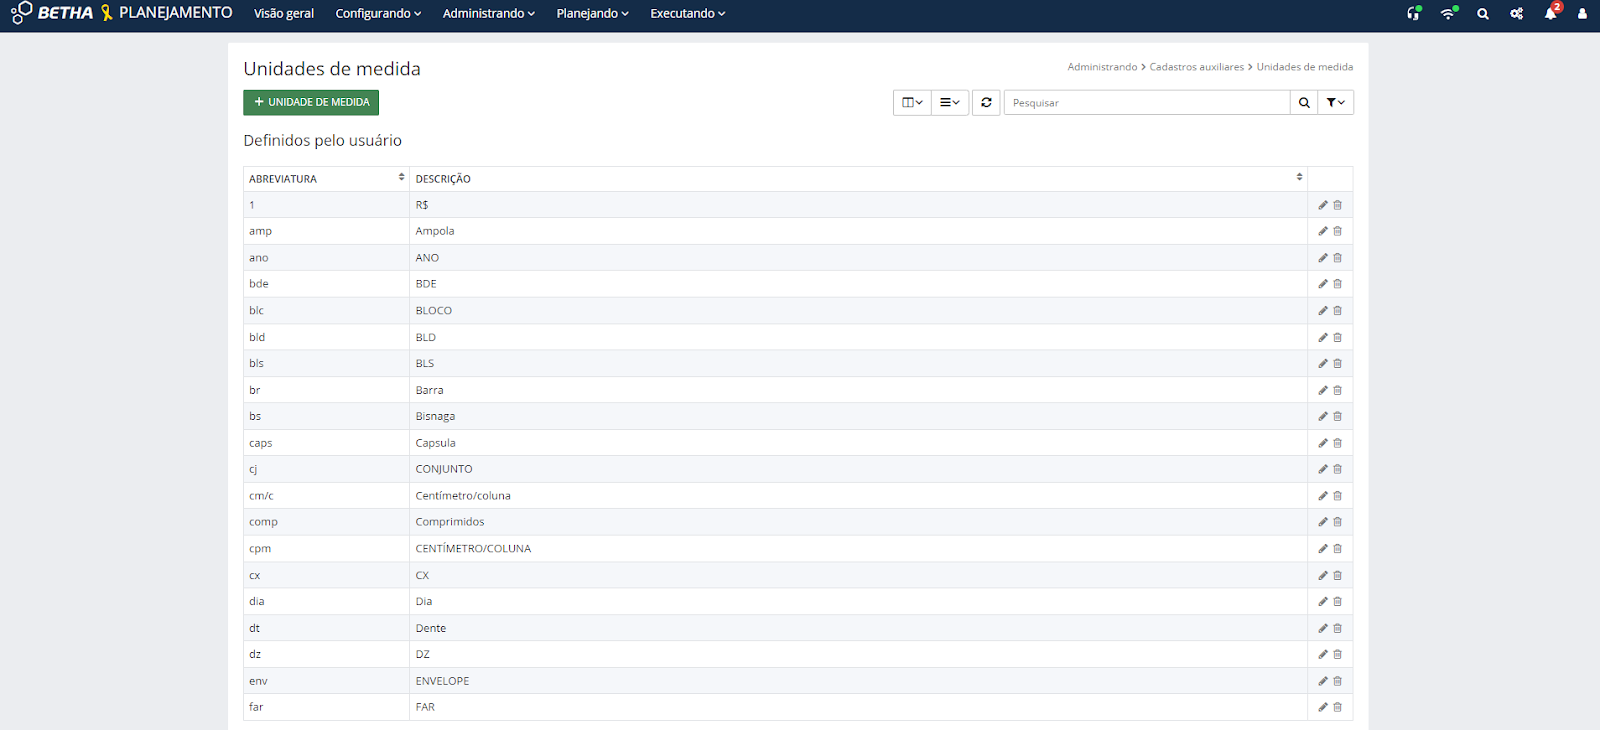Edit the BLS row
1600x730 pixels.
point(1323,364)
